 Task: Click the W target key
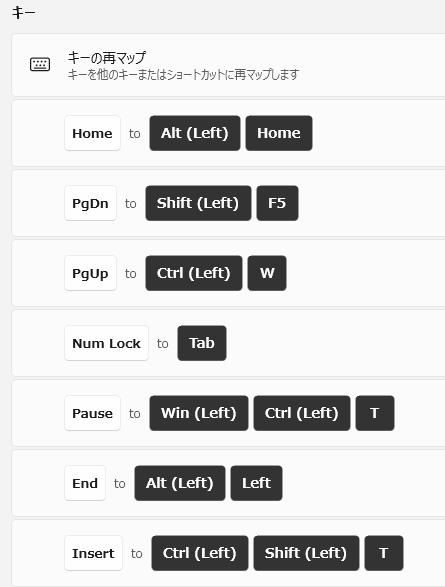coord(267,273)
